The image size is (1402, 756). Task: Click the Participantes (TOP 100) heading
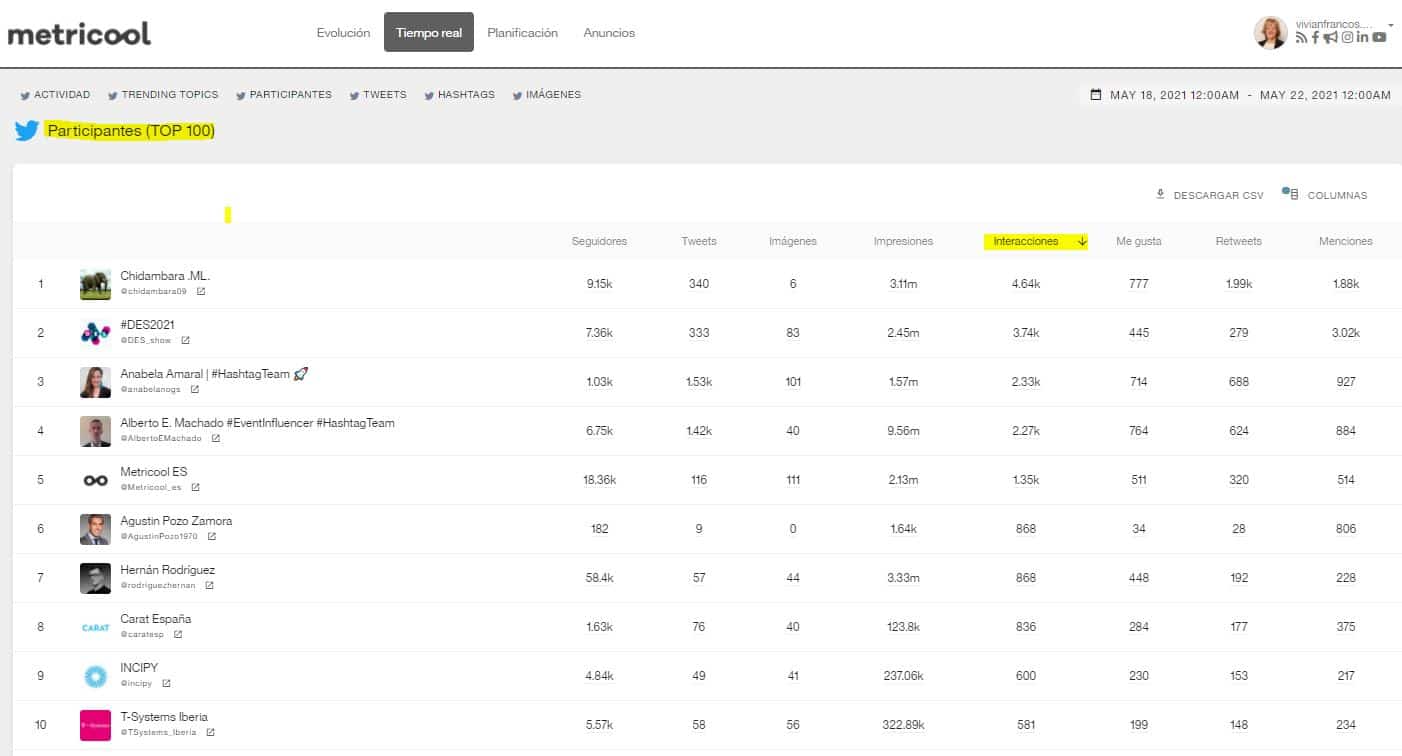(131, 131)
